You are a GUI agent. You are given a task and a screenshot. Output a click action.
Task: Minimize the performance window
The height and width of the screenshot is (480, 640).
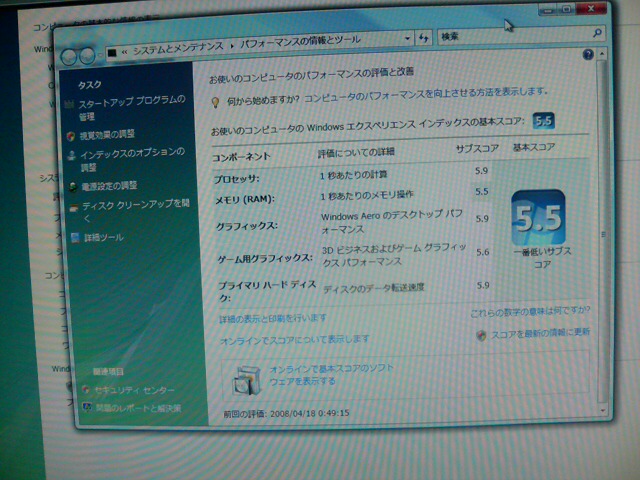click(x=548, y=10)
